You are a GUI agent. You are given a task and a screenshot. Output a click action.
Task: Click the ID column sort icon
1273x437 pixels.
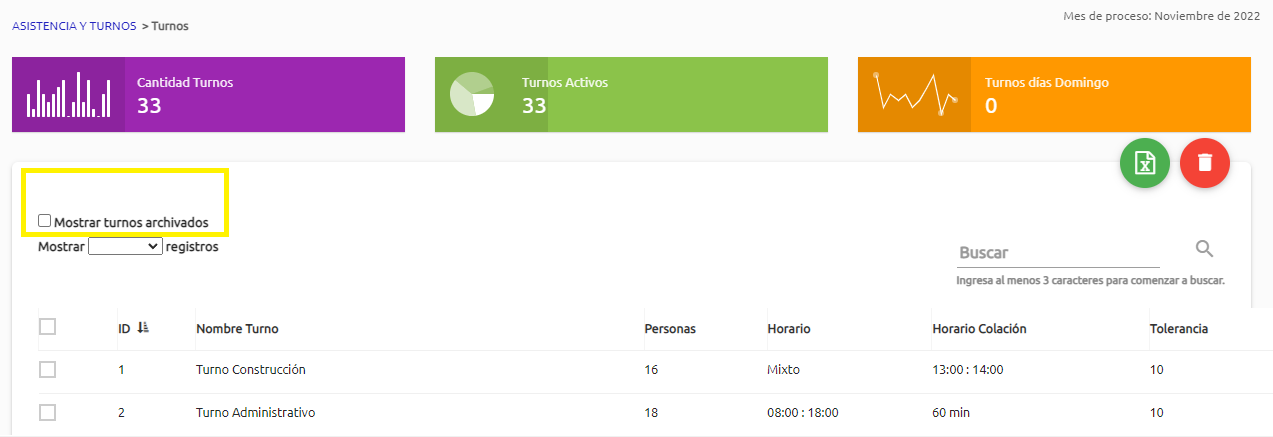(142, 328)
